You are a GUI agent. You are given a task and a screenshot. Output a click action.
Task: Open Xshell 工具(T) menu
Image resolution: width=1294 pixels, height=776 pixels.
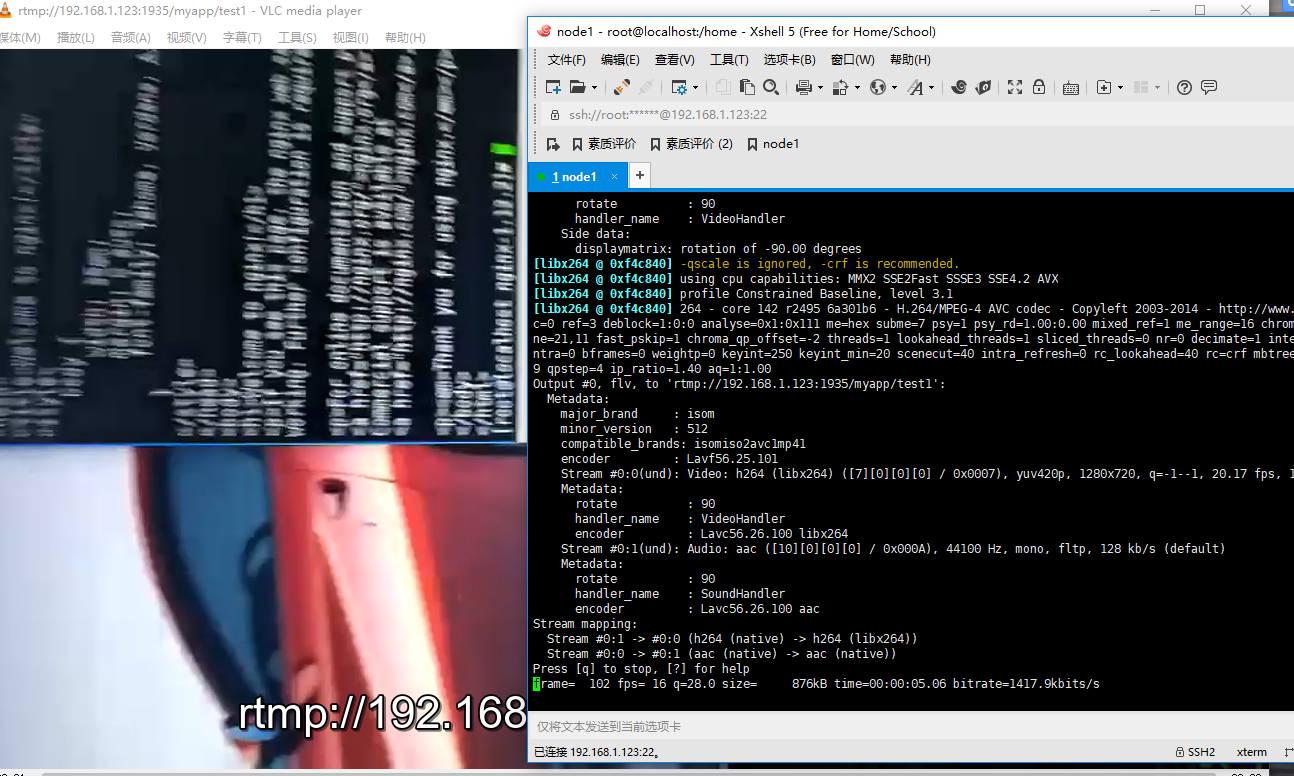point(729,60)
